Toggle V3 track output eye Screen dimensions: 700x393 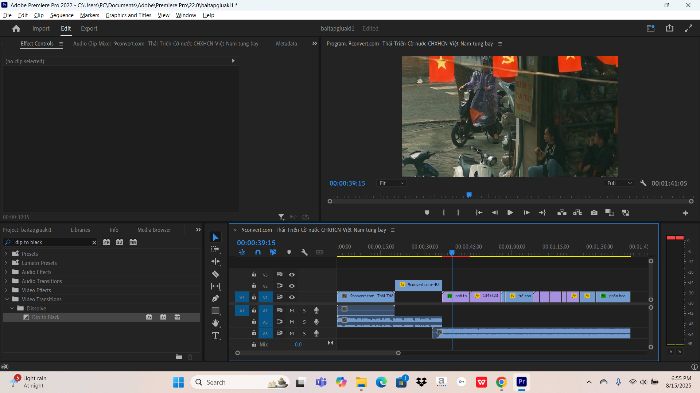pyautogui.click(x=292, y=274)
